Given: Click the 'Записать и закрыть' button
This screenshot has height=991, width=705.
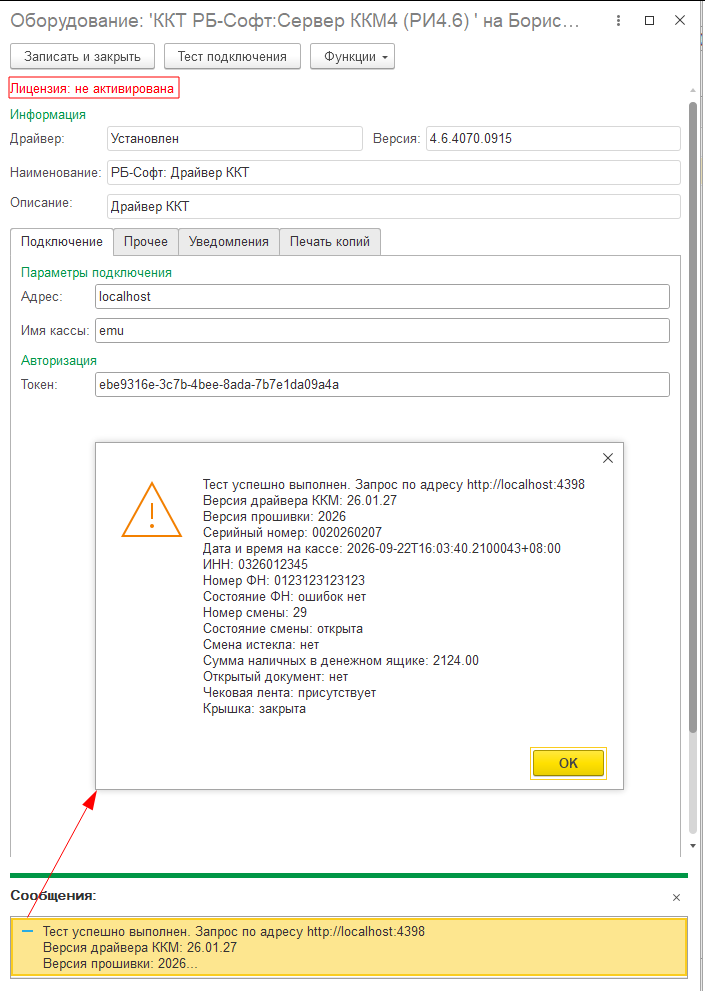Looking at the screenshot, I should 82,56.
